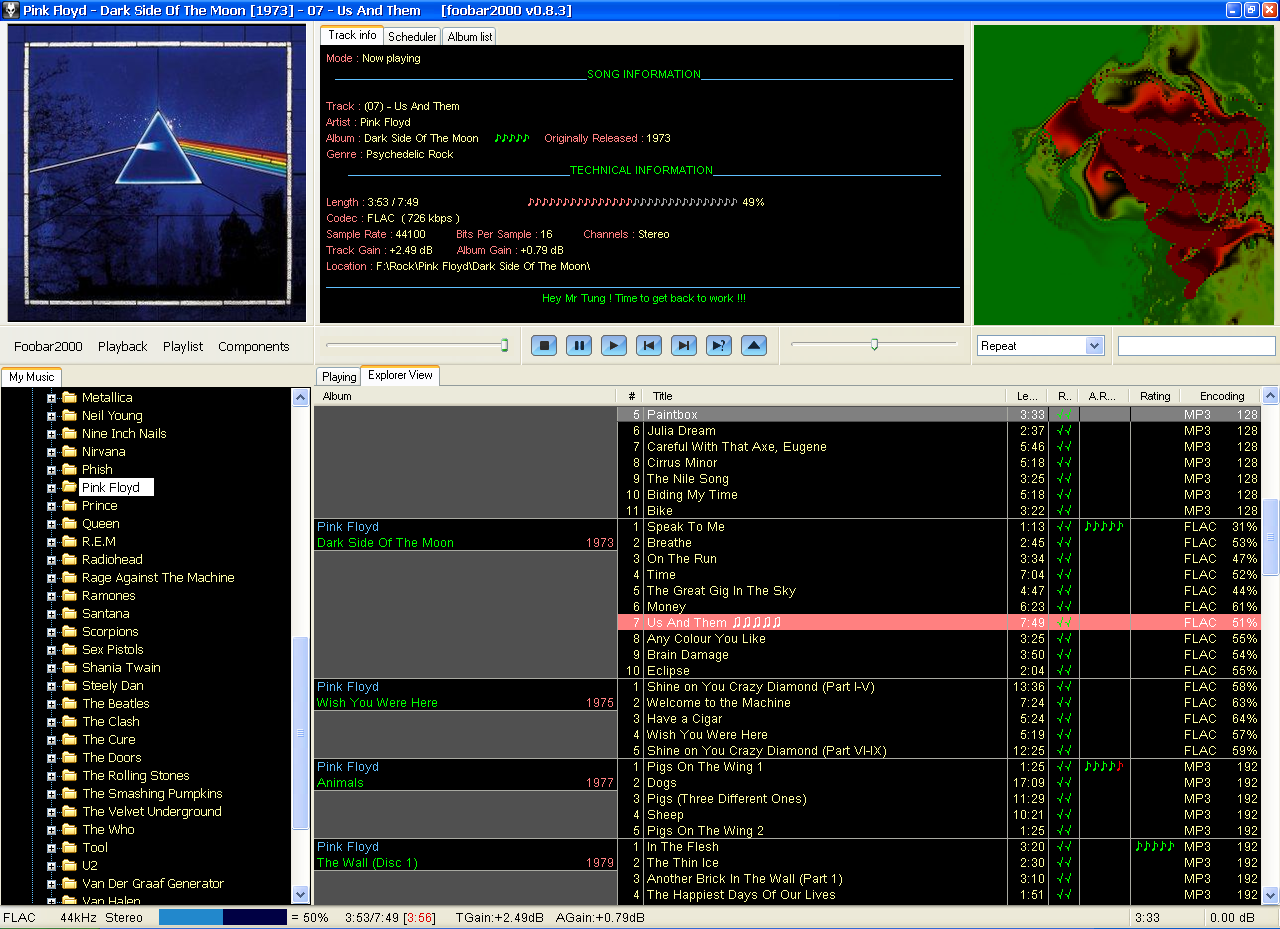
Task: Click the Metallica folder icon
Action: [69, 397]
